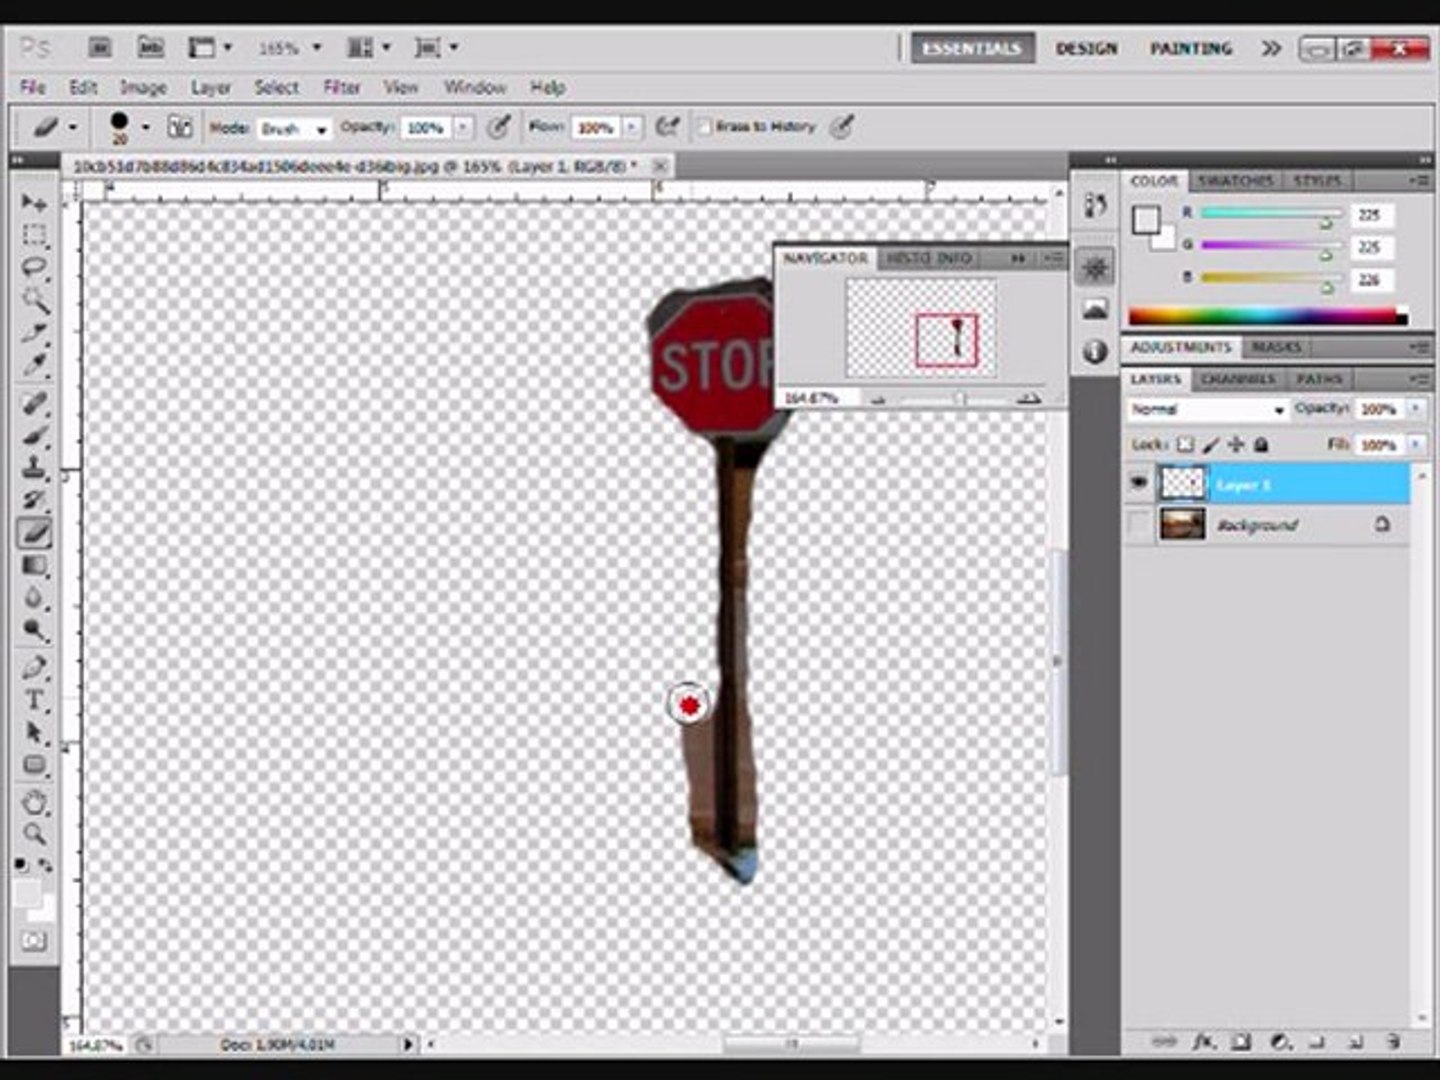The height and width of the screenshot is (1080, 1440).
Task: Select the Brush tool in toolbox
Action: click(x=34, y=435)
